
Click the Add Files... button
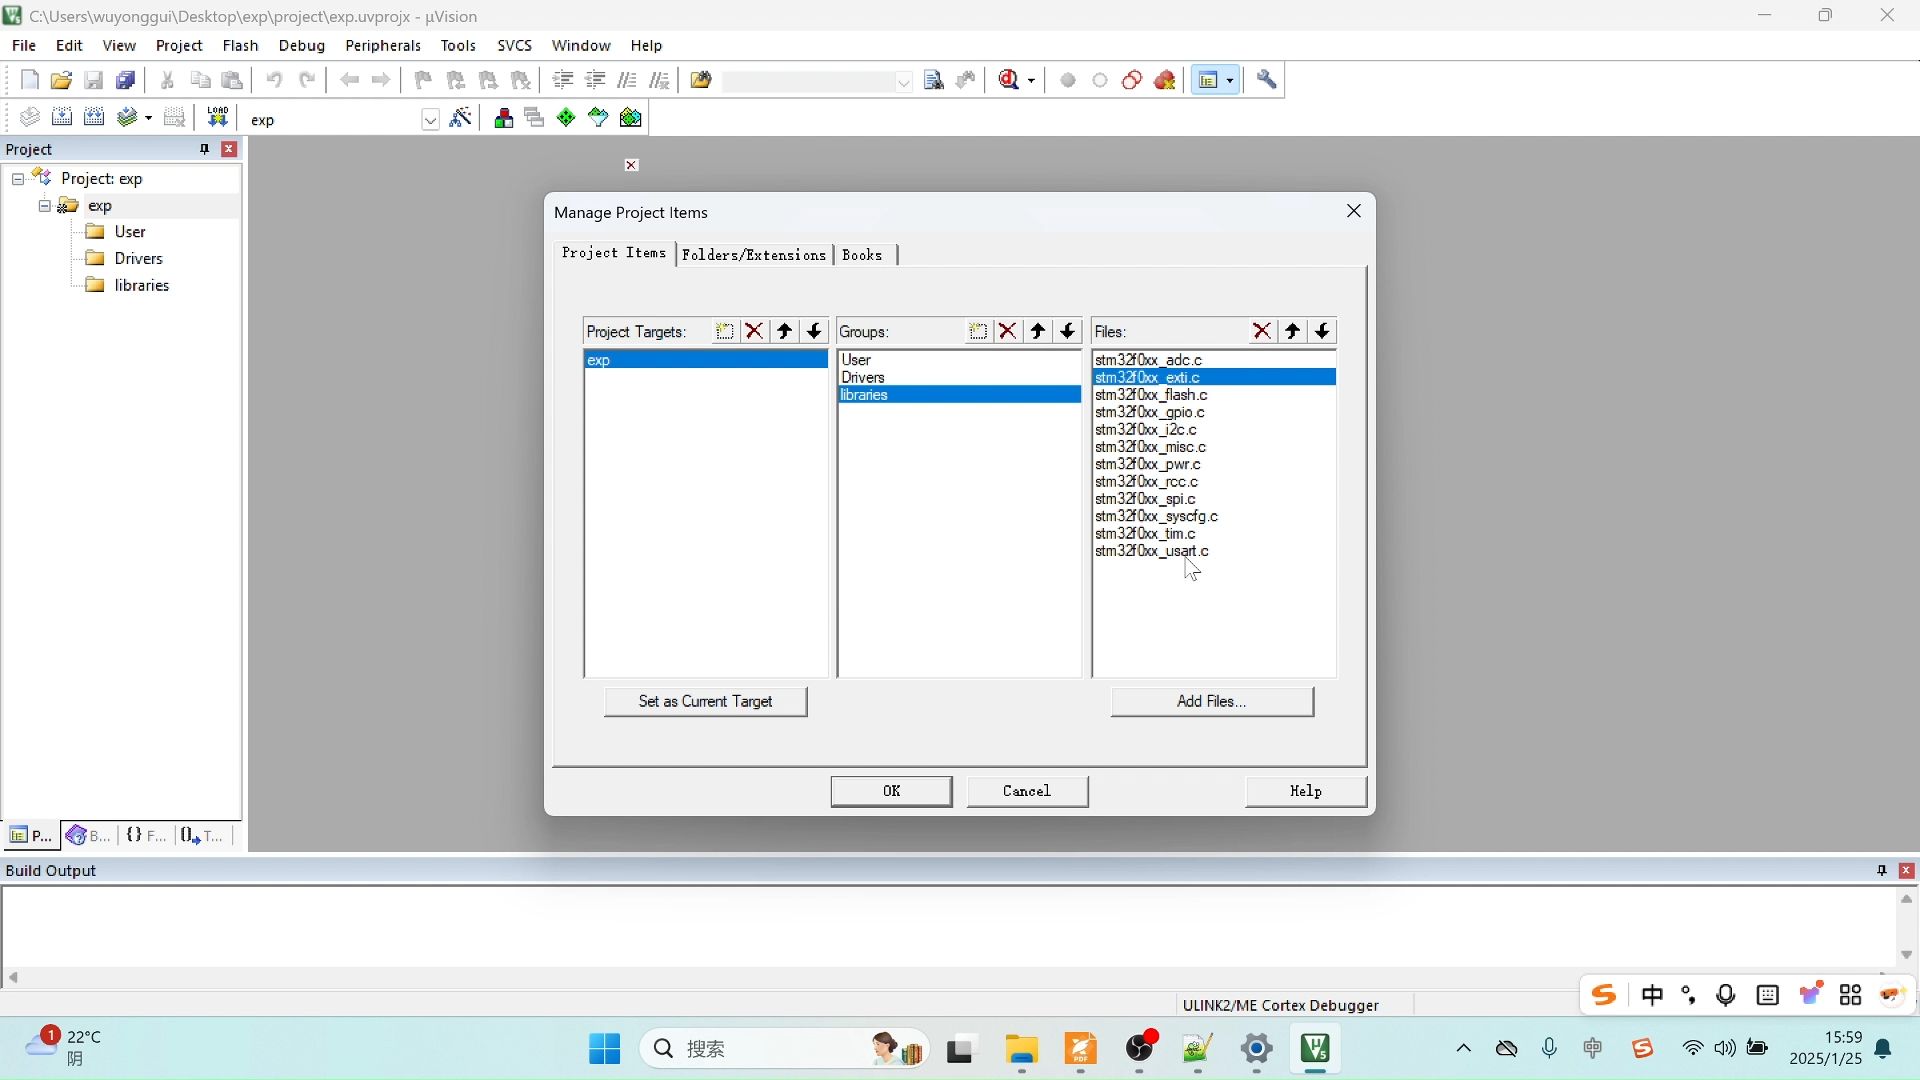pos(1211,702)
